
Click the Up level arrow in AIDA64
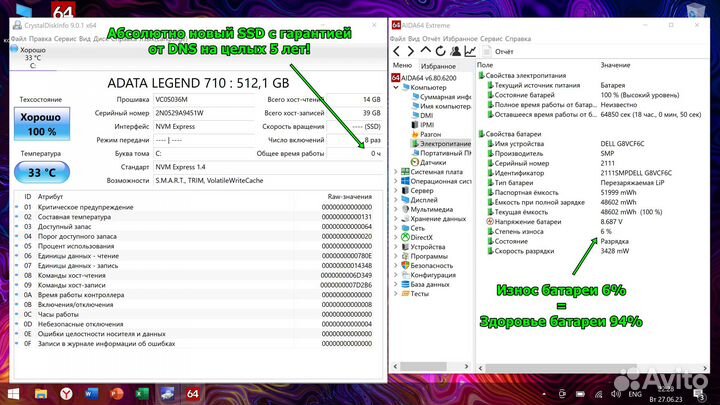click(x=427, y=50)
